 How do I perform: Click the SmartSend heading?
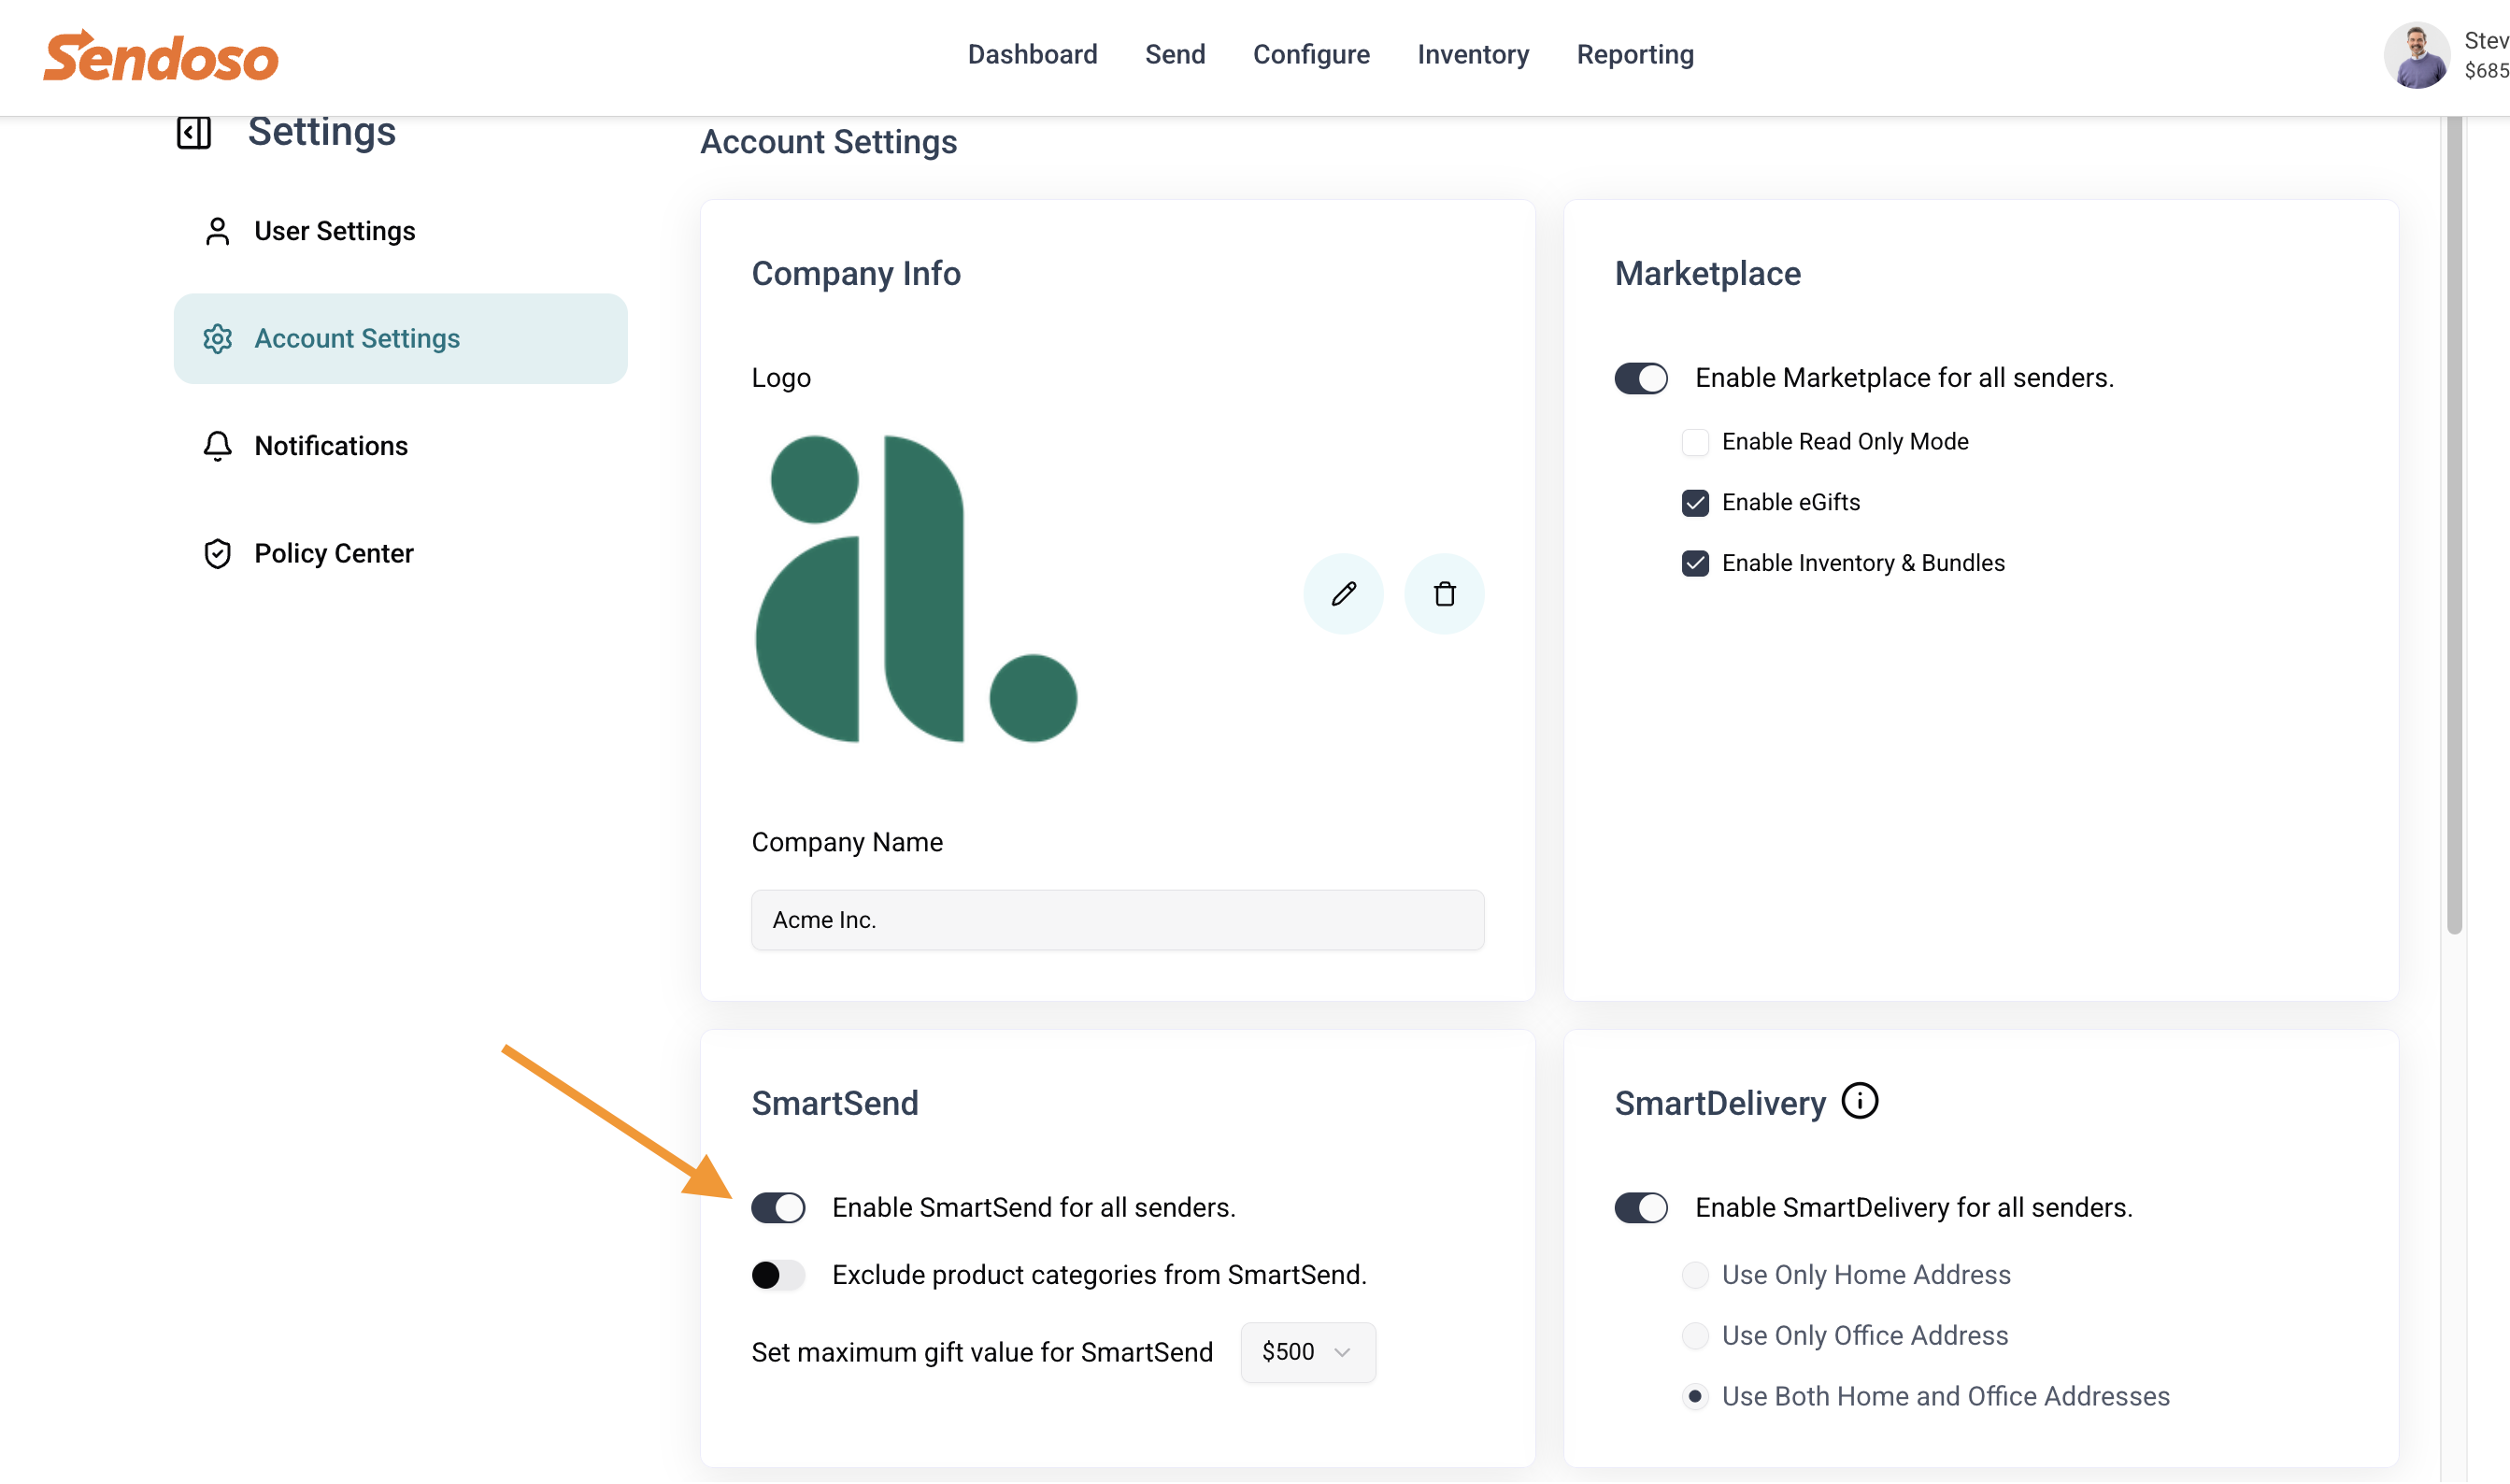834,1104
